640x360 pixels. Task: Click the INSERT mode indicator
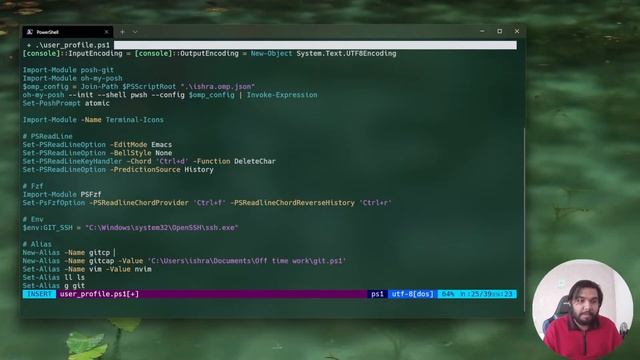[39, 294]
